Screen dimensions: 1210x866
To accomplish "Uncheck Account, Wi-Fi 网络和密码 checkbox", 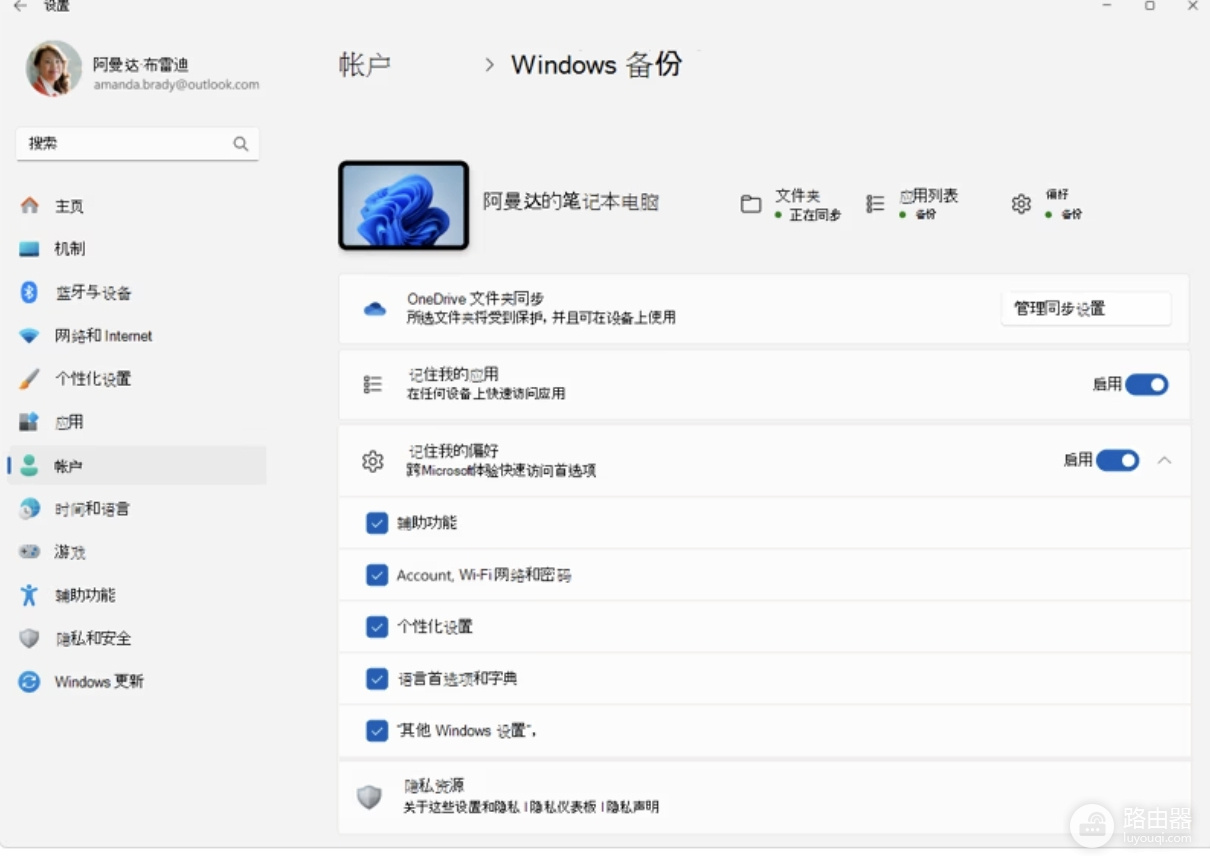I will click(377, 575).
